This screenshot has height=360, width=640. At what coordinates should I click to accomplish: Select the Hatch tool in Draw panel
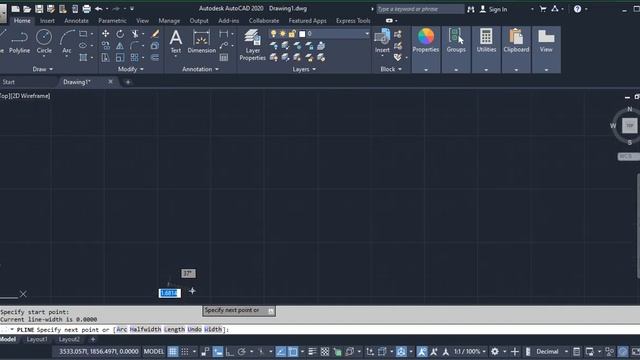click(83, 58)
